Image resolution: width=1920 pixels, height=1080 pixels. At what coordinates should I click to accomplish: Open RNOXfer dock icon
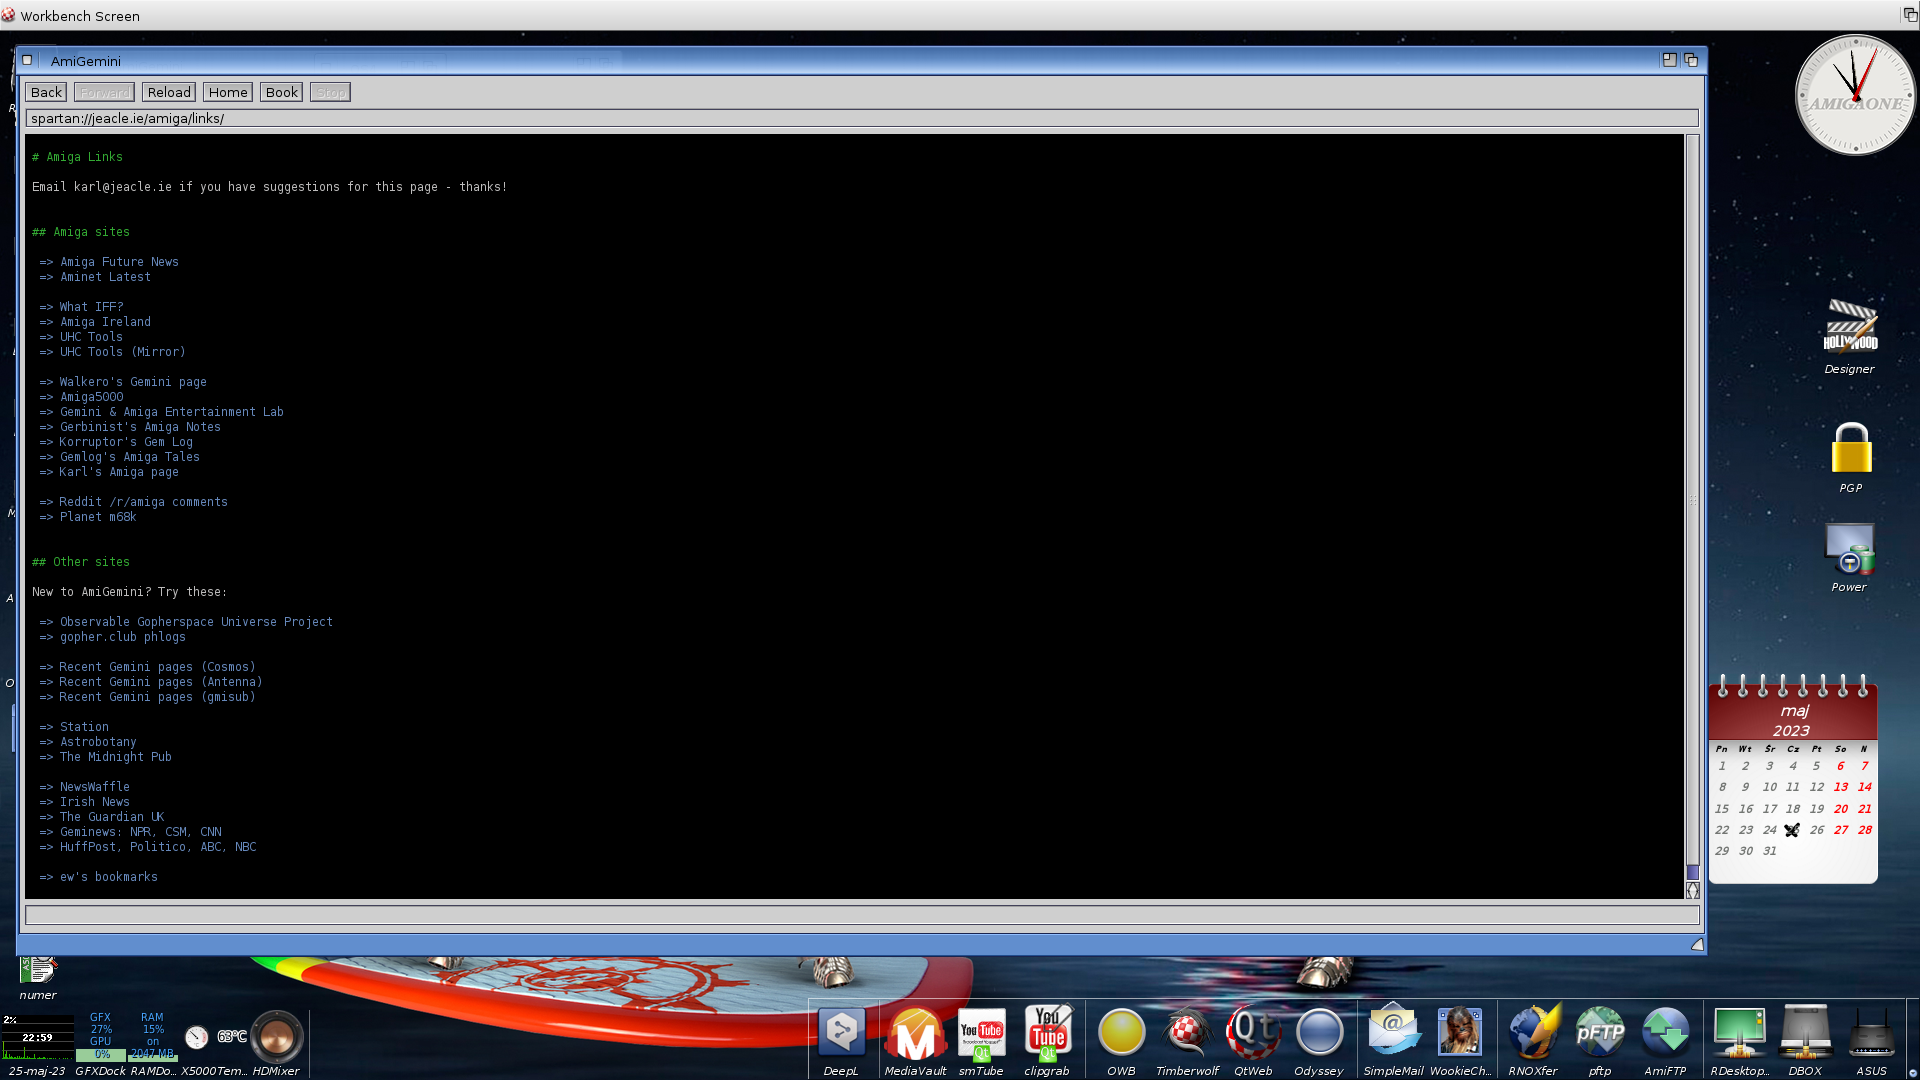1533,1033
